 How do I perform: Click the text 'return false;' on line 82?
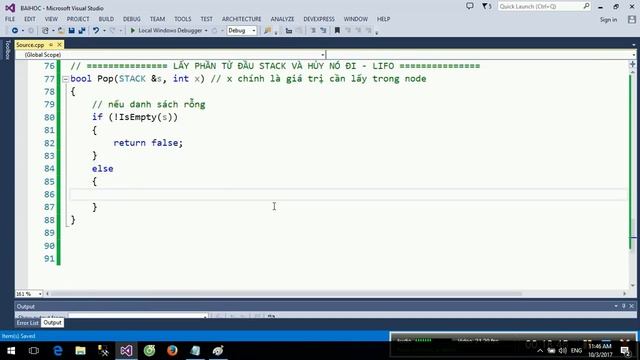point(148,143)
